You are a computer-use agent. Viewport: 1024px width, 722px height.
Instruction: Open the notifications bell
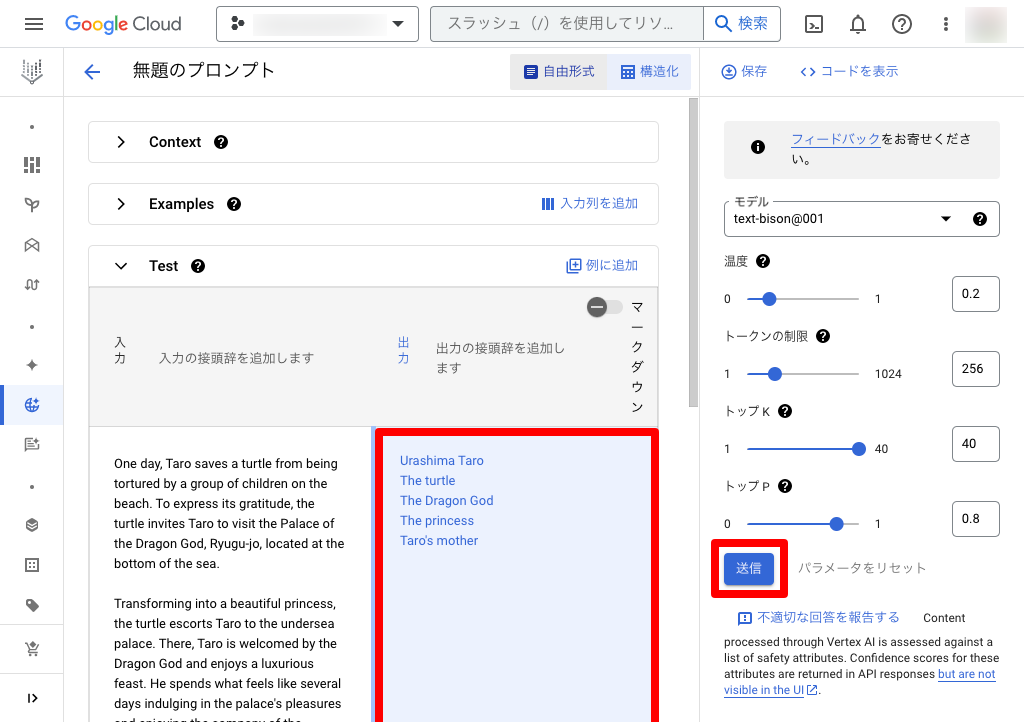pyautogui.click(x=858, y=24)
